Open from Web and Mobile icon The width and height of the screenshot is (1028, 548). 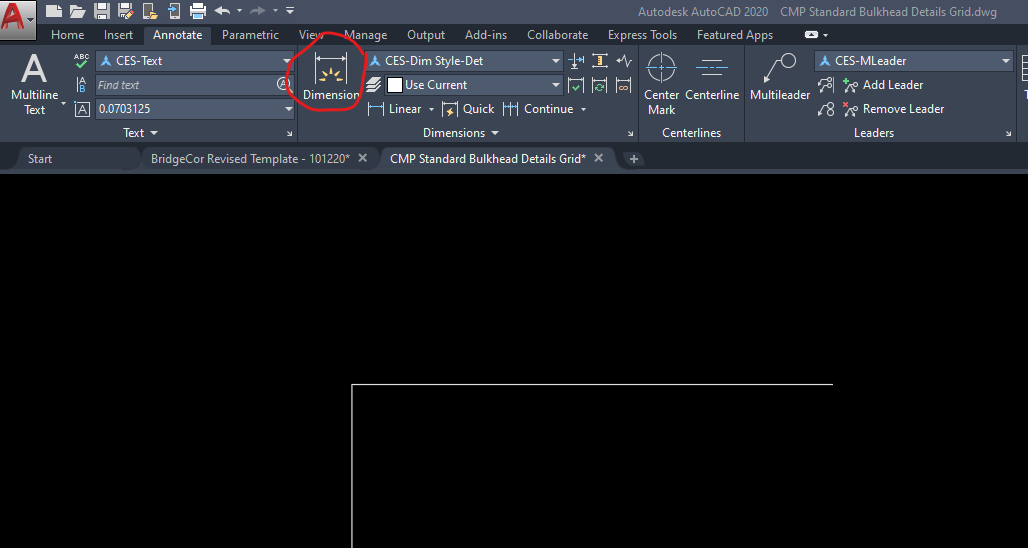[149, 10]
